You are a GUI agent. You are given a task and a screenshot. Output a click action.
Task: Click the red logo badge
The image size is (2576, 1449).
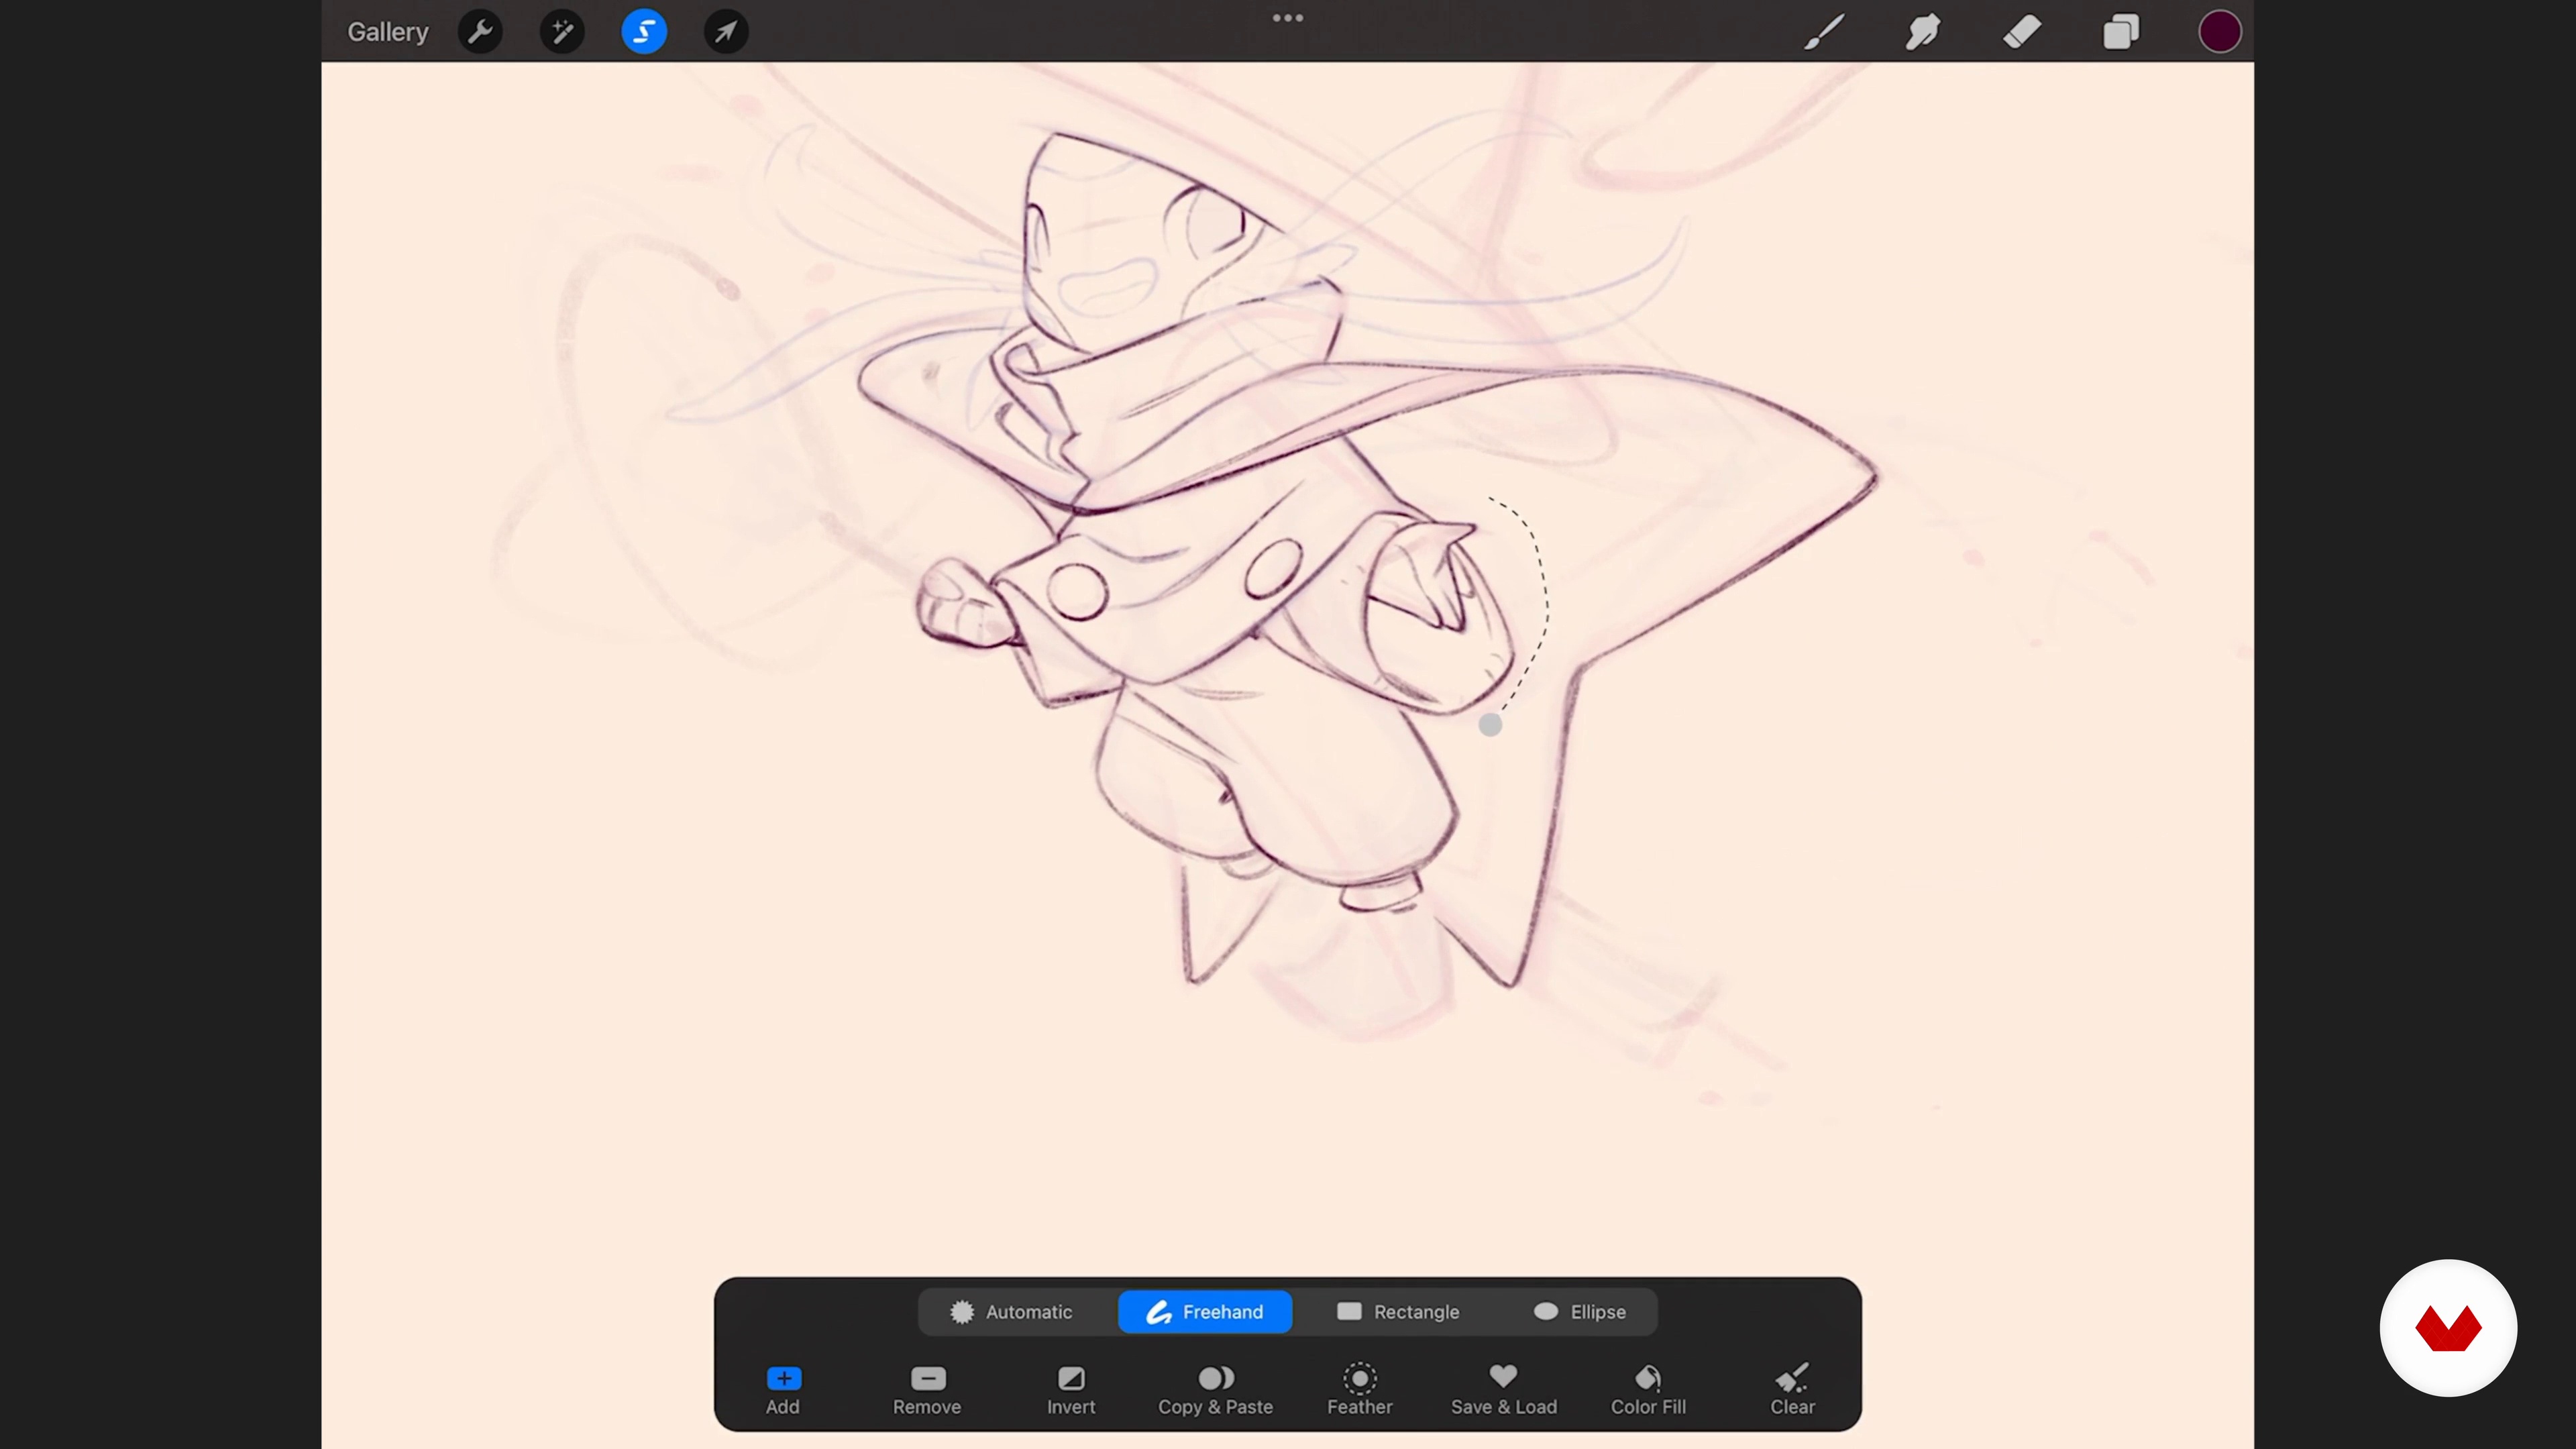(x=2448, y=1328)
